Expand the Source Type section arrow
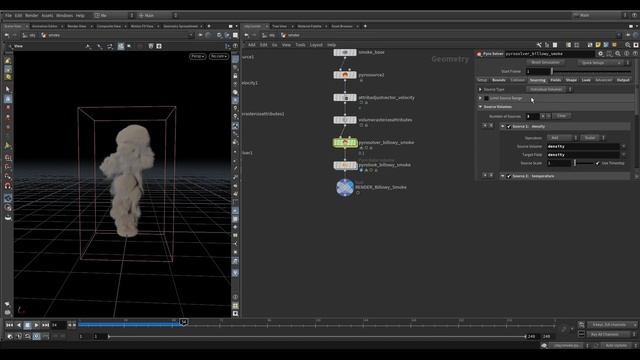The height and width of the screenshot is (360, 640). [480, 89]
